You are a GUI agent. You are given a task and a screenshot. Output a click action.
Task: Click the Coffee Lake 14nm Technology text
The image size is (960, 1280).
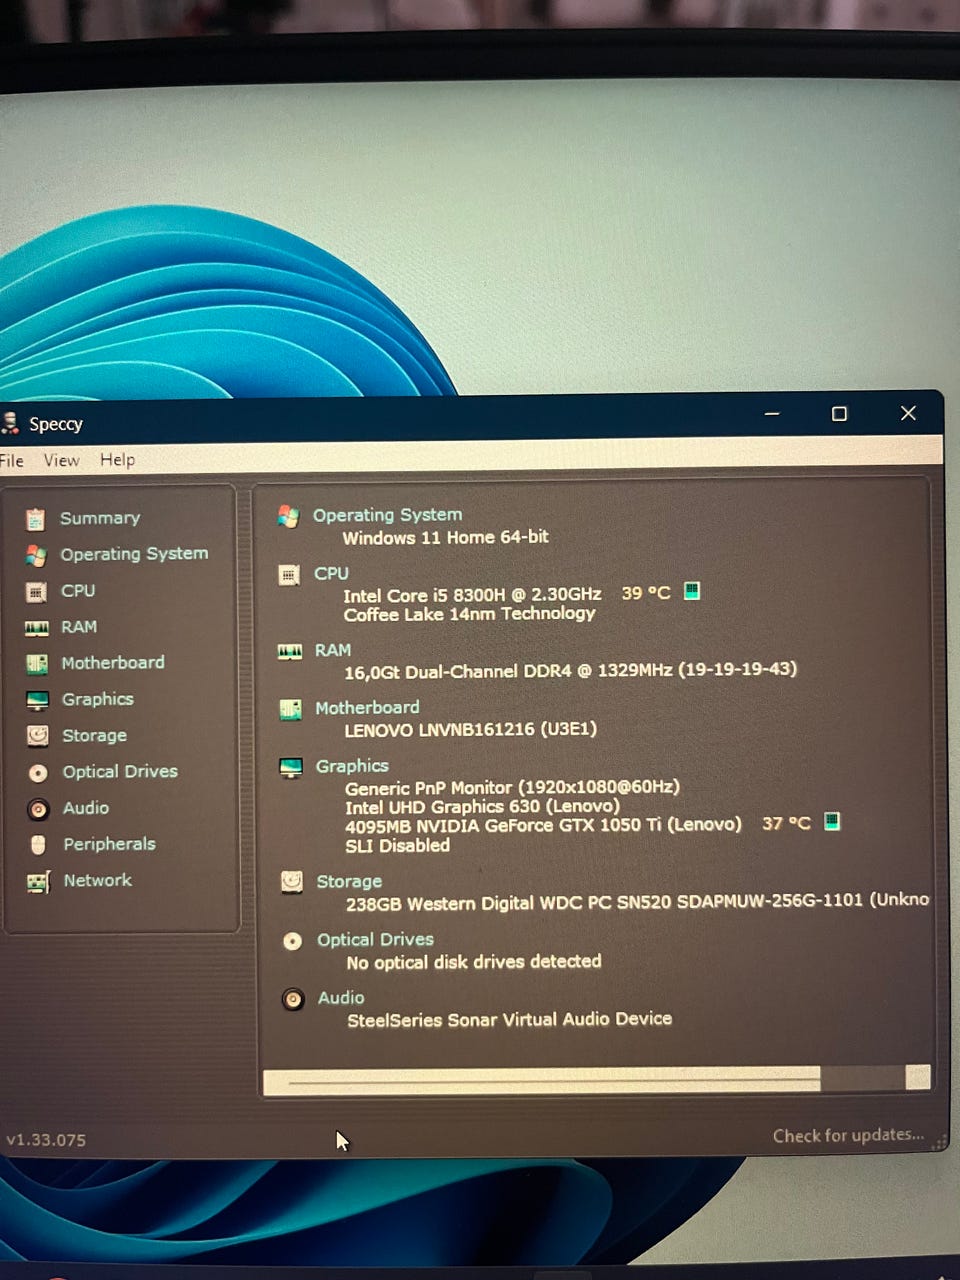tap(469, 614)
